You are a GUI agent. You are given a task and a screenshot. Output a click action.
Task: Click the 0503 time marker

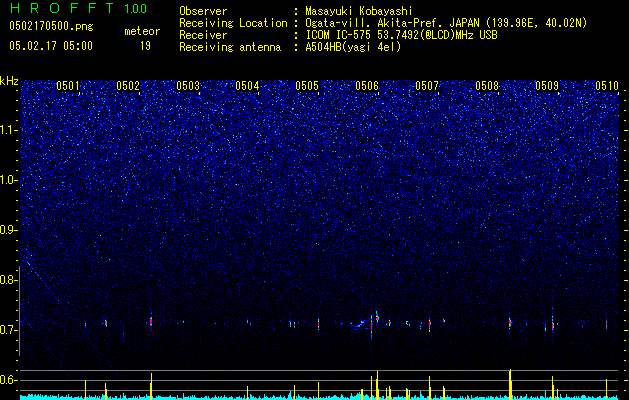188,86
